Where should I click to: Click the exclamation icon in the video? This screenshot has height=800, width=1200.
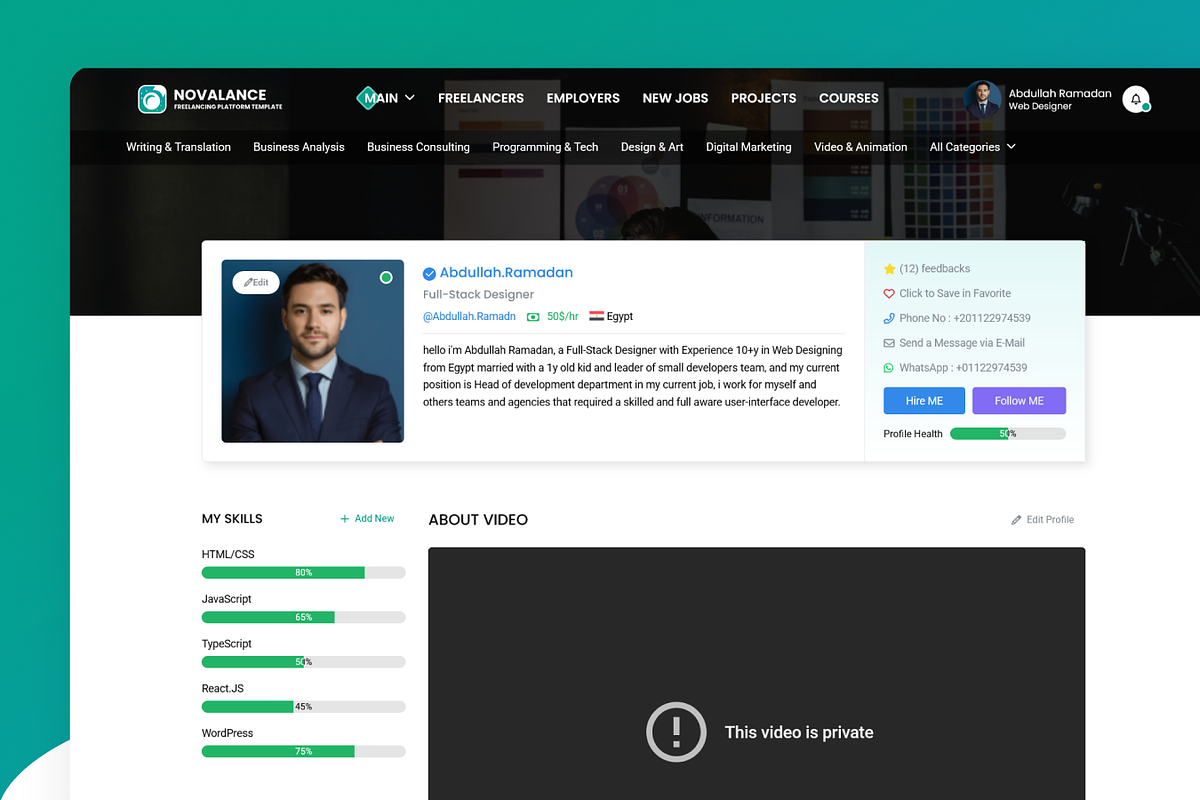676,732
